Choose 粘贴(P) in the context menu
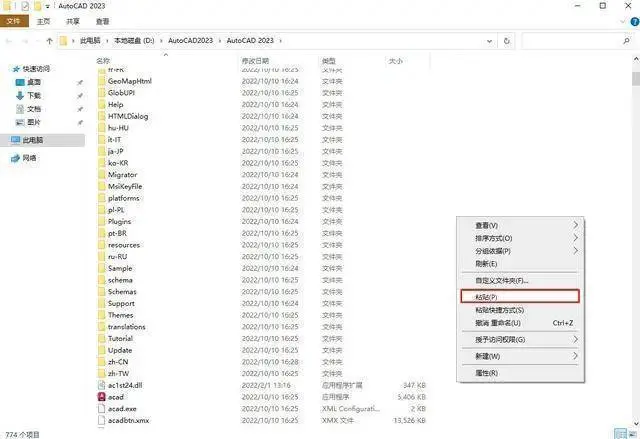 520,297
